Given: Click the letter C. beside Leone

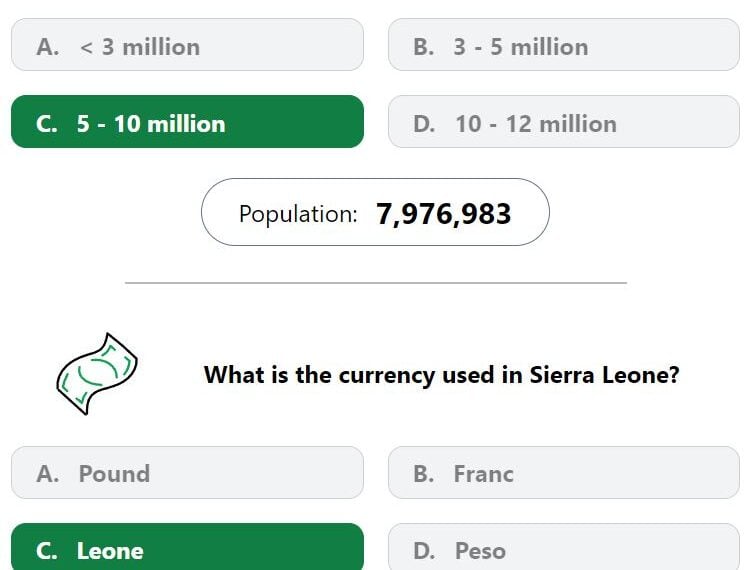Looking at the screenshot, I should click(46, 551).
